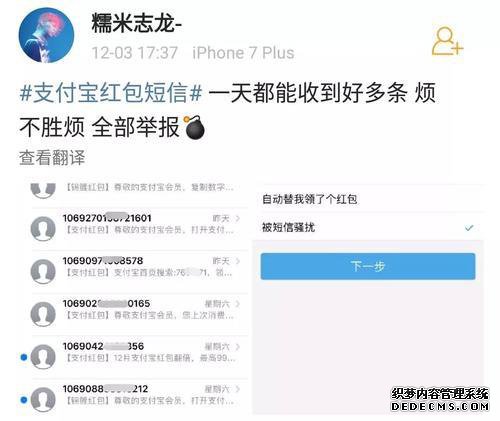Expand chevron on 106902...0165 message
This screenshot has height=421, width=500.
point(237,304)
